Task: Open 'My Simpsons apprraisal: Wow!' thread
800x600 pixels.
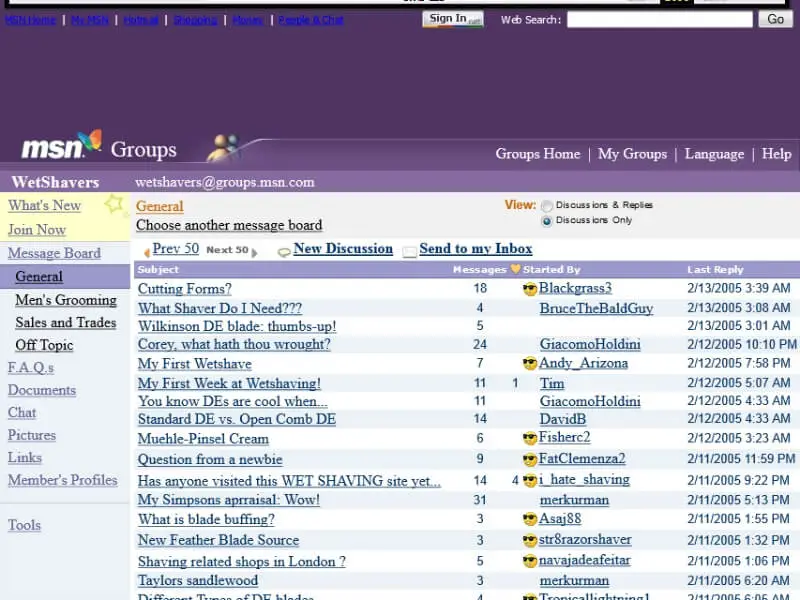Action: [229, 499]
